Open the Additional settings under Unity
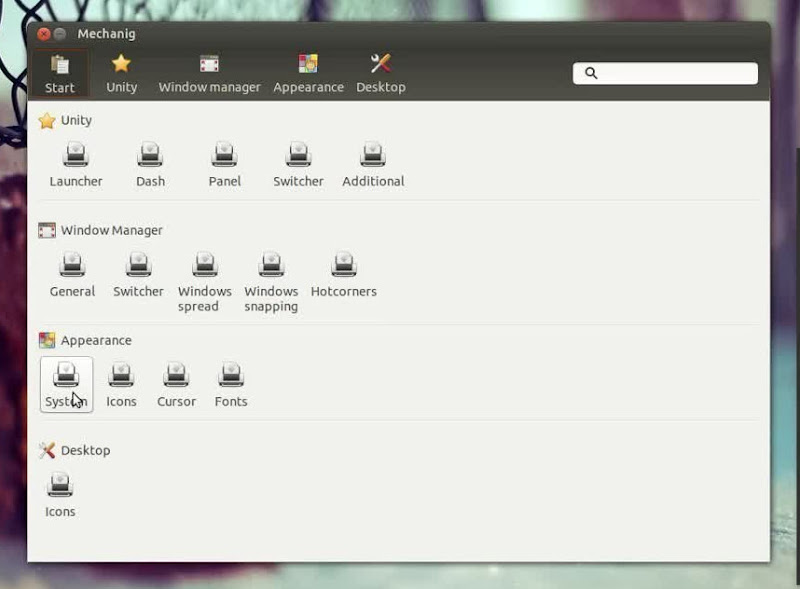 [x=373, y=165]
